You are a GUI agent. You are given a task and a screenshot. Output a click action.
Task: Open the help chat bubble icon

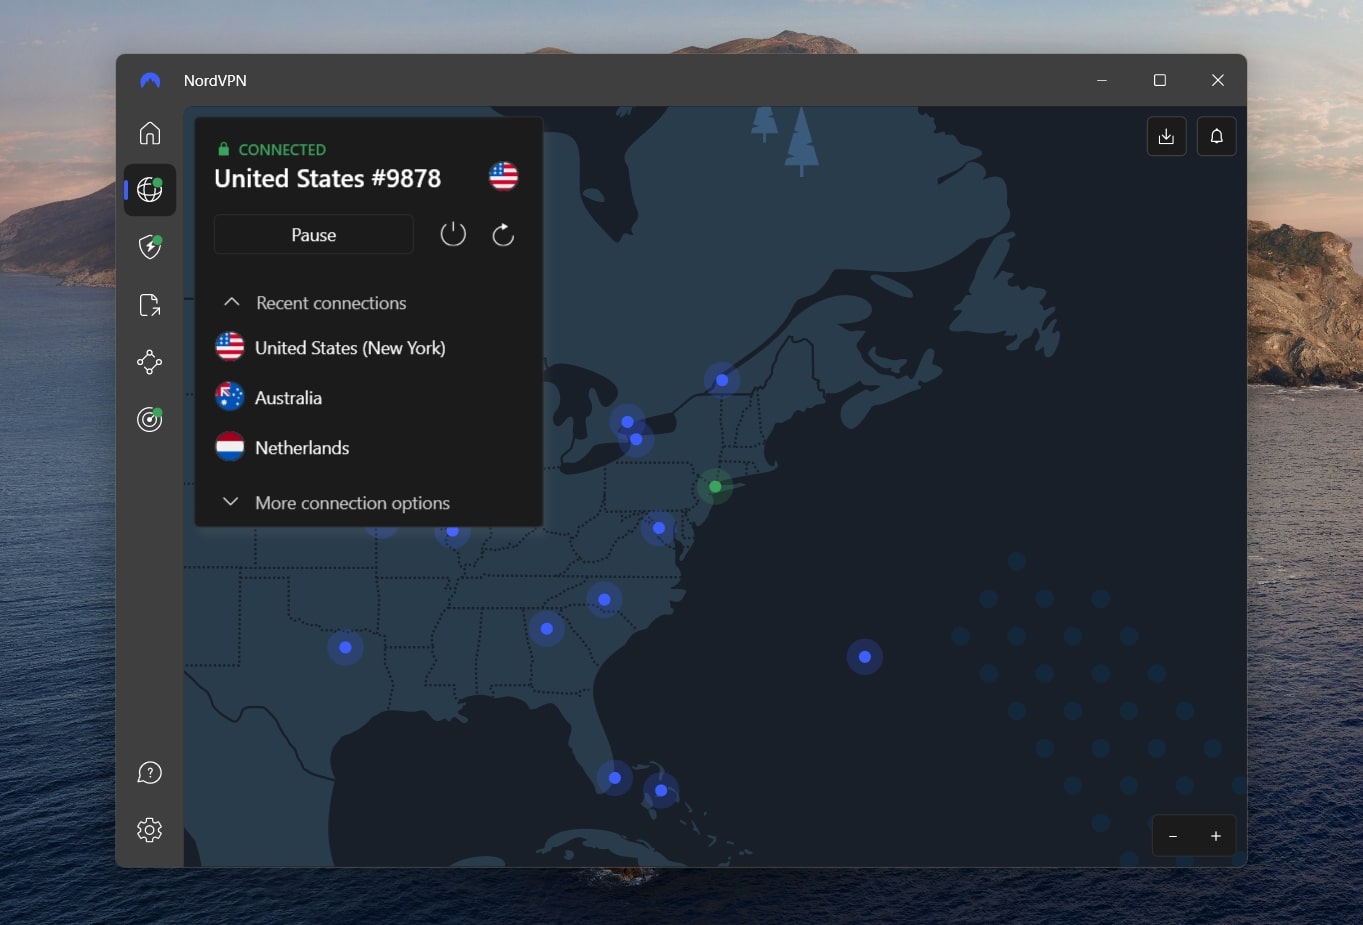tap(149, 772)
